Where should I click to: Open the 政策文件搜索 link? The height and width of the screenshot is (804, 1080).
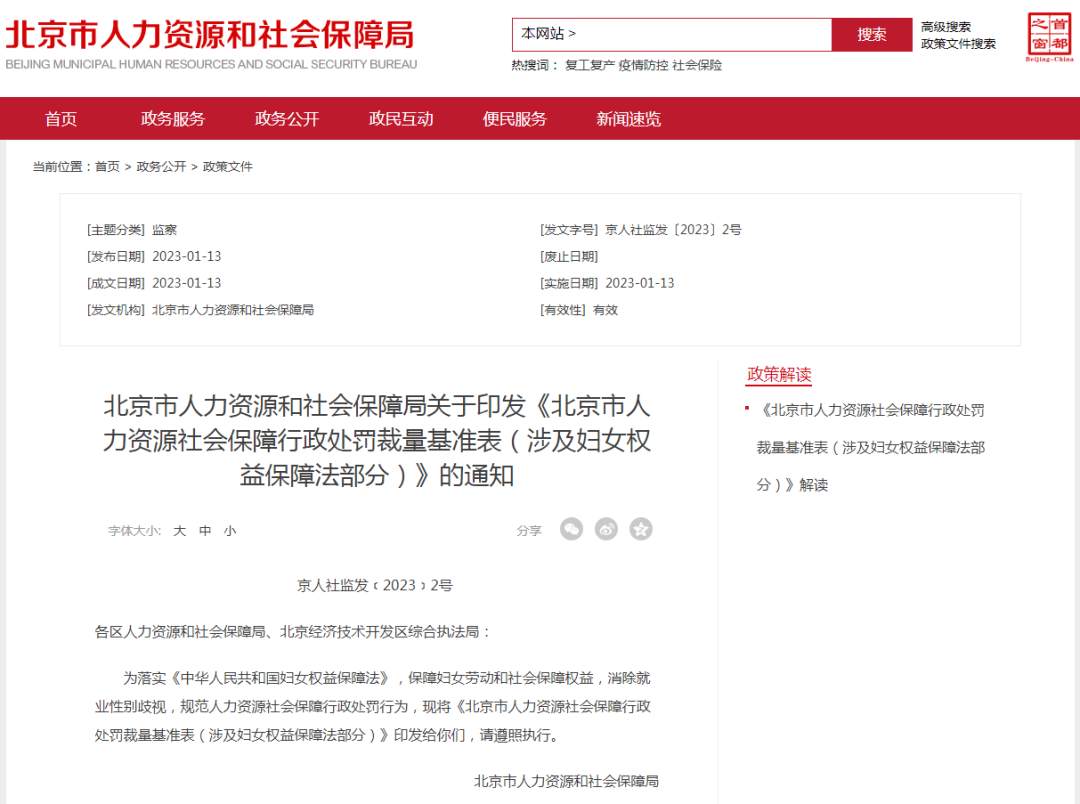(x=958, y=44)
